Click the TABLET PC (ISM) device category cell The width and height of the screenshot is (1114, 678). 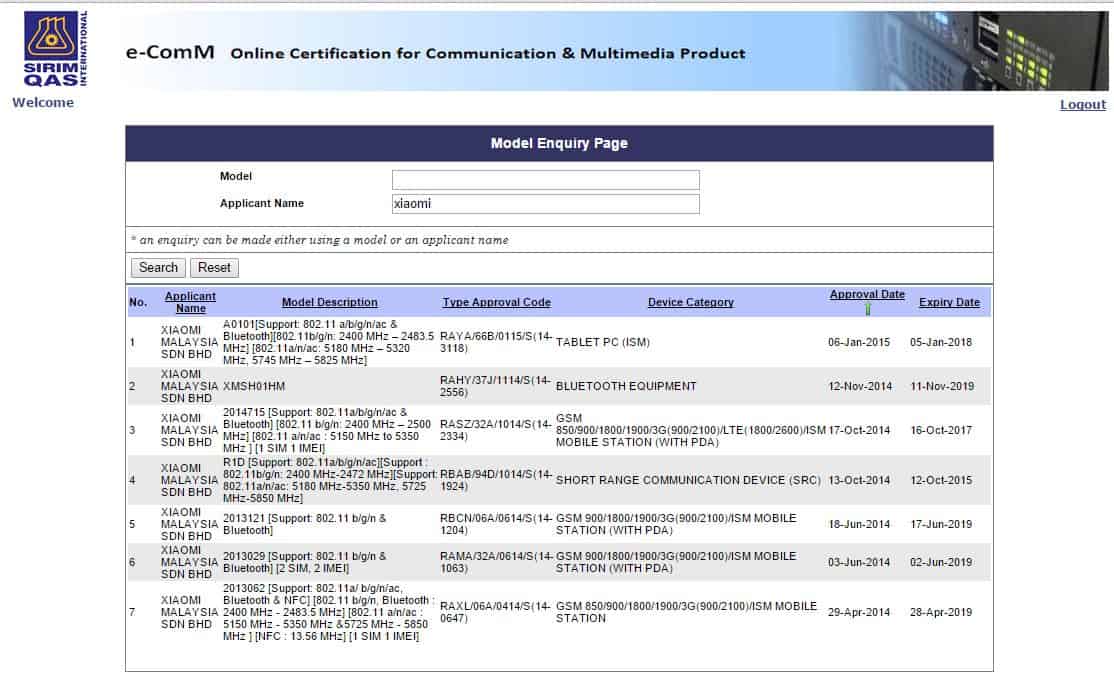point(602,343)
